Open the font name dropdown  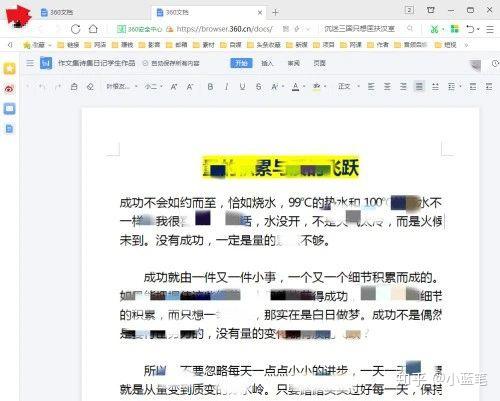point(122,87)
